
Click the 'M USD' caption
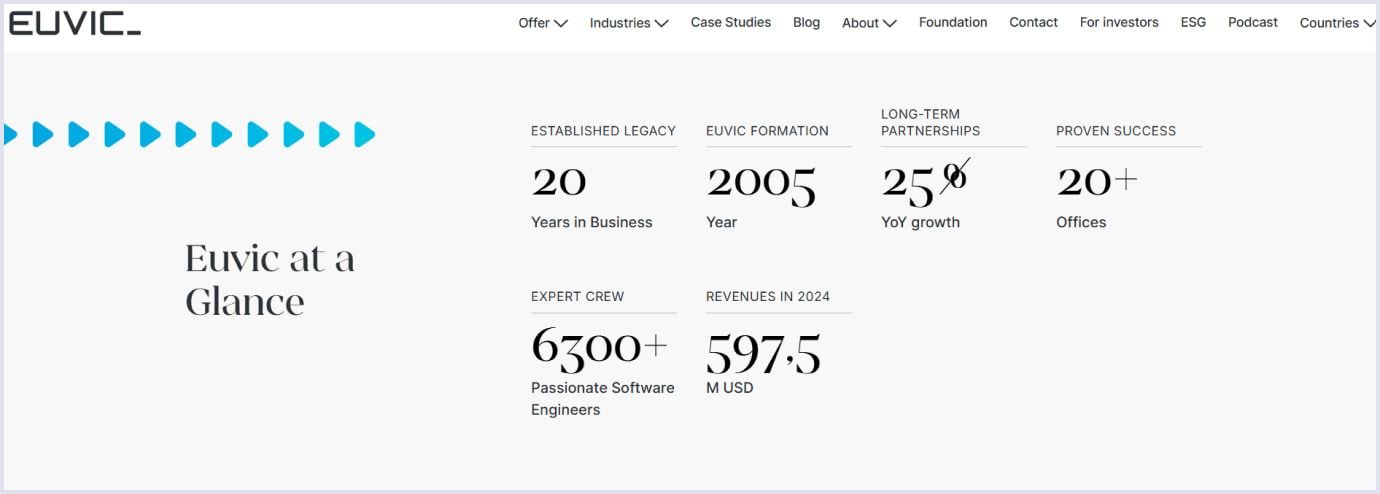point(730,387)
